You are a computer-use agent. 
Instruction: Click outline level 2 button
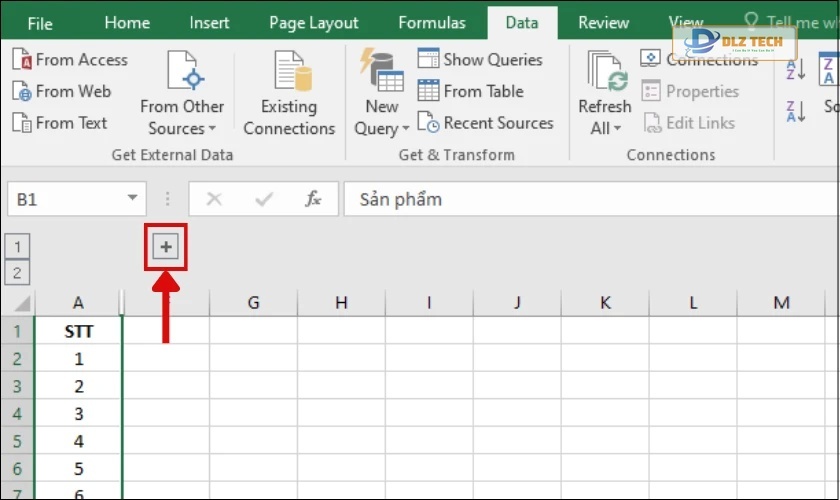(18, 273)
